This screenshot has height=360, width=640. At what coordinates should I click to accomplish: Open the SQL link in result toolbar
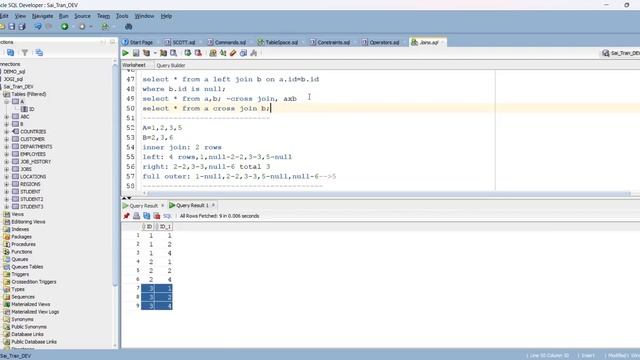167,216
